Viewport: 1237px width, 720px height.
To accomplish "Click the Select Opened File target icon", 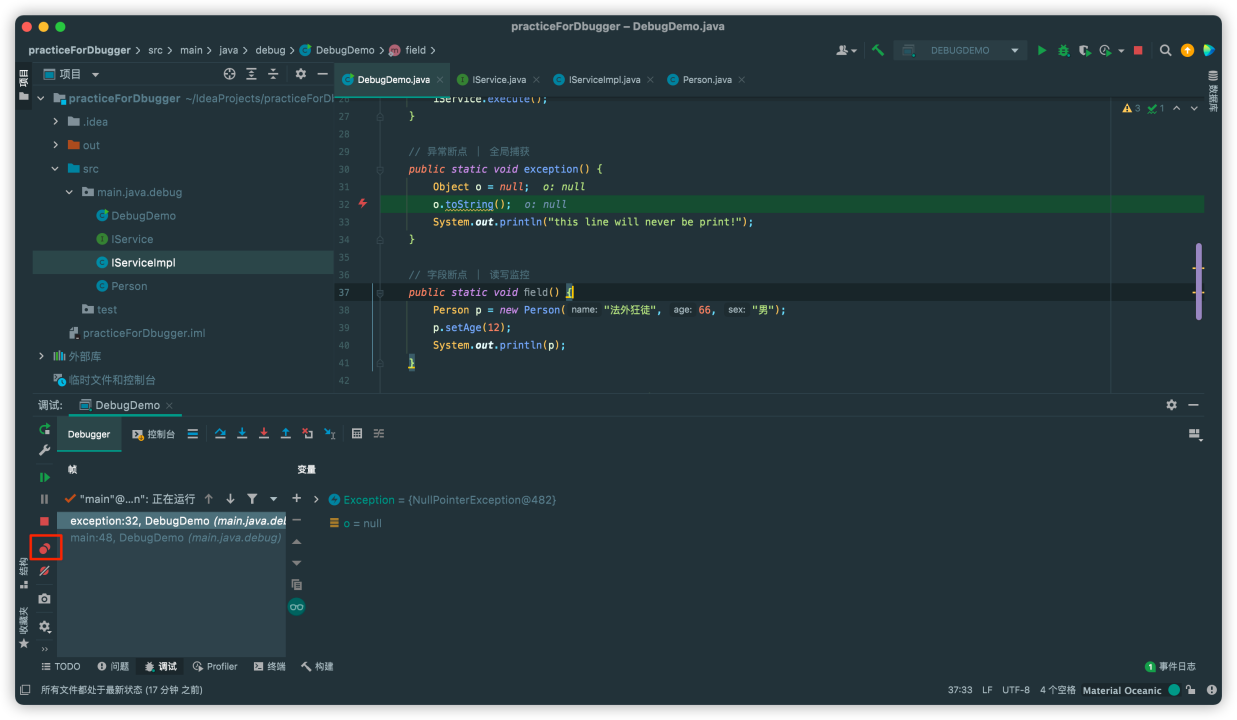I will pos(229,74).
